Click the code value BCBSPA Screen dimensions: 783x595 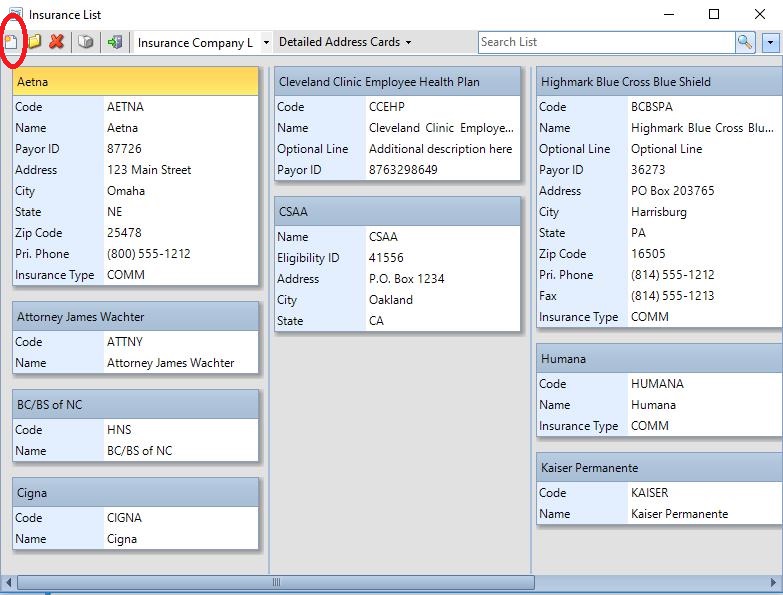coord(652,107)
